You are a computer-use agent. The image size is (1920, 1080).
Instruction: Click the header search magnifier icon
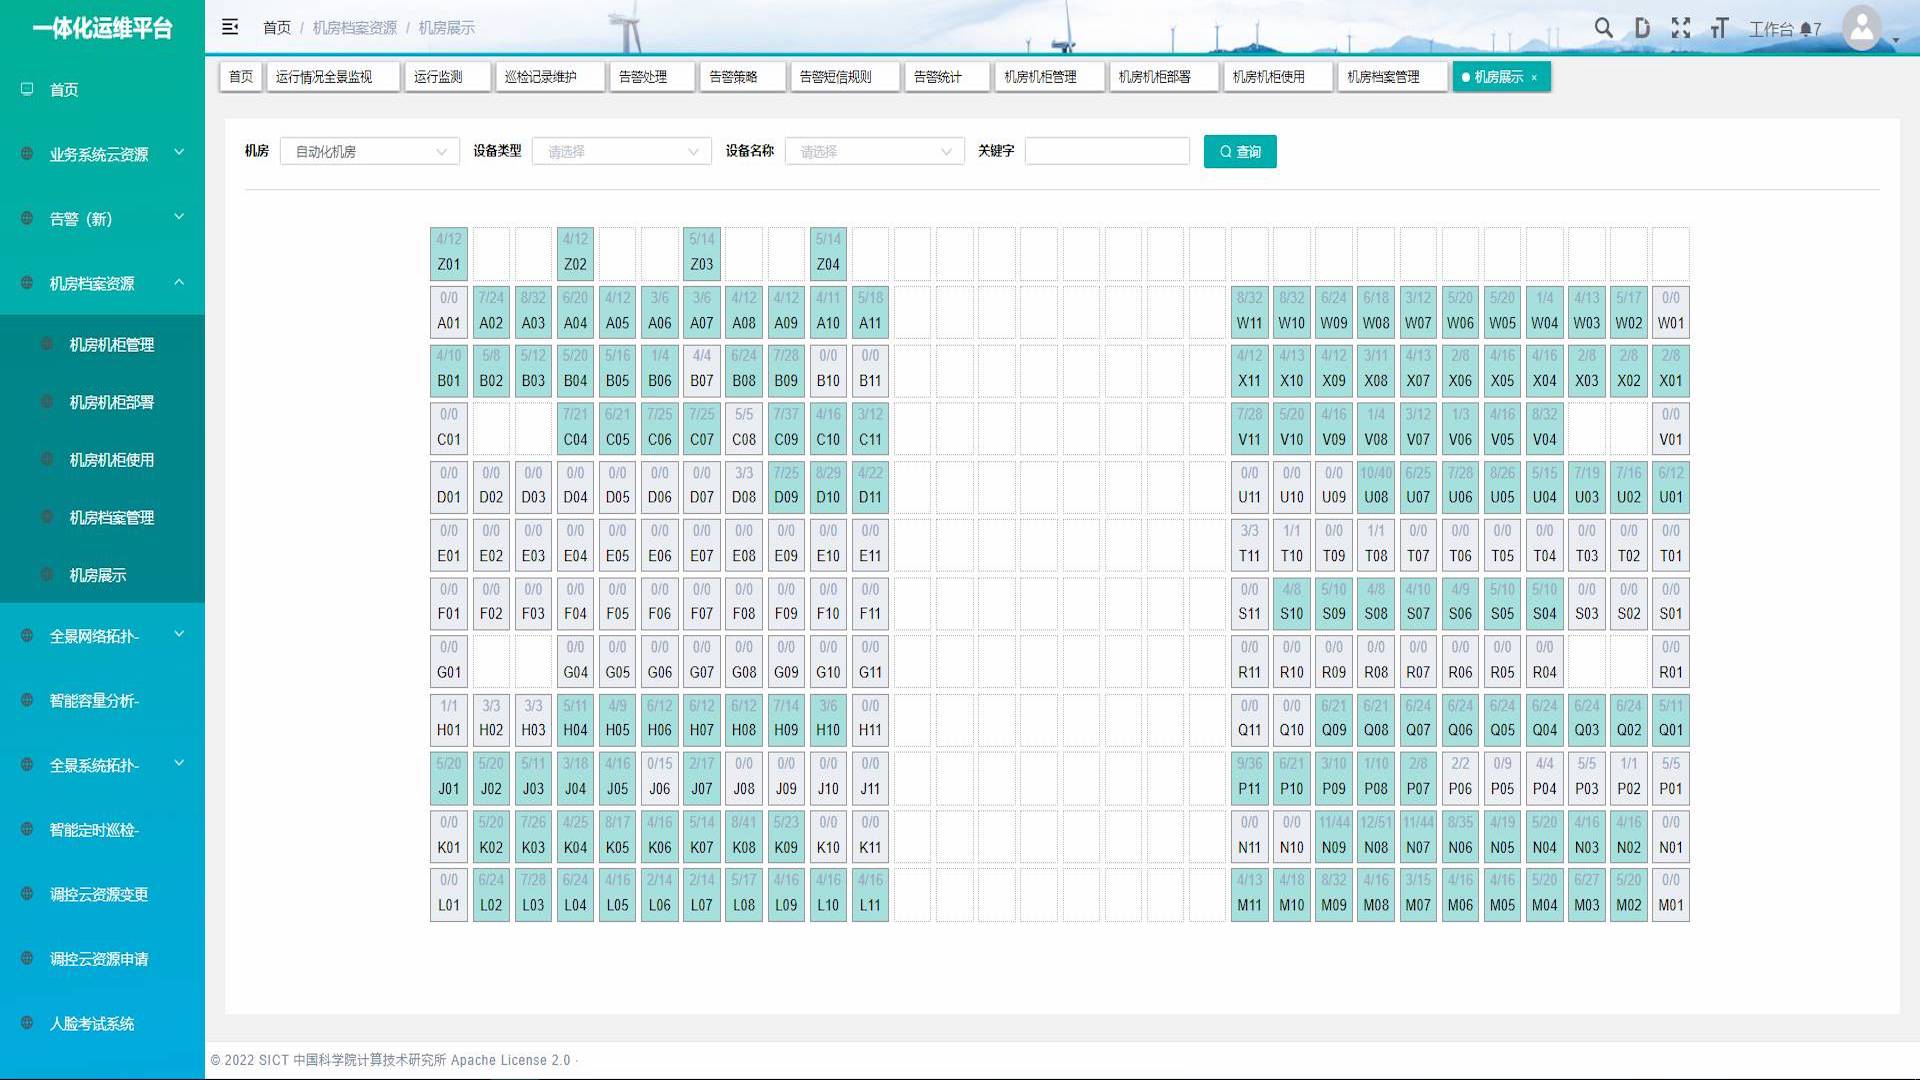[x=1603, y=28]
